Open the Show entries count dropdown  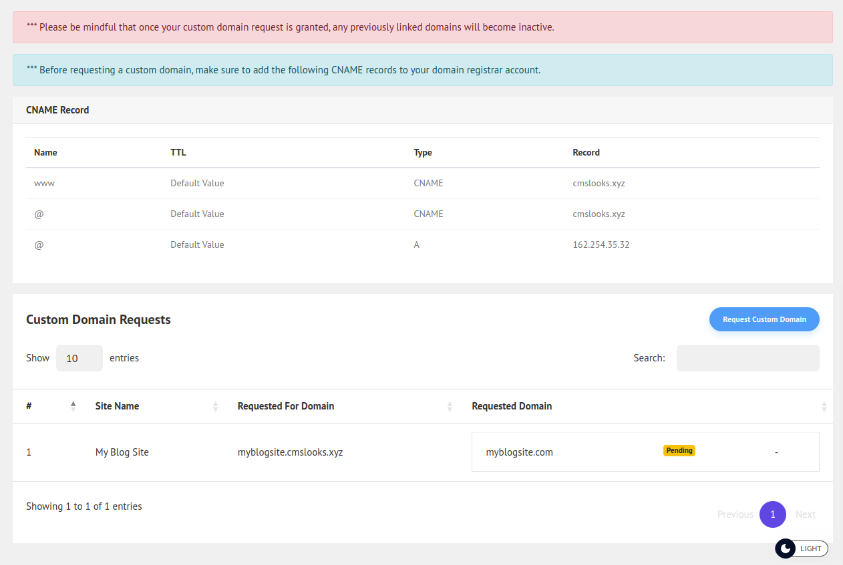[79, 358]
